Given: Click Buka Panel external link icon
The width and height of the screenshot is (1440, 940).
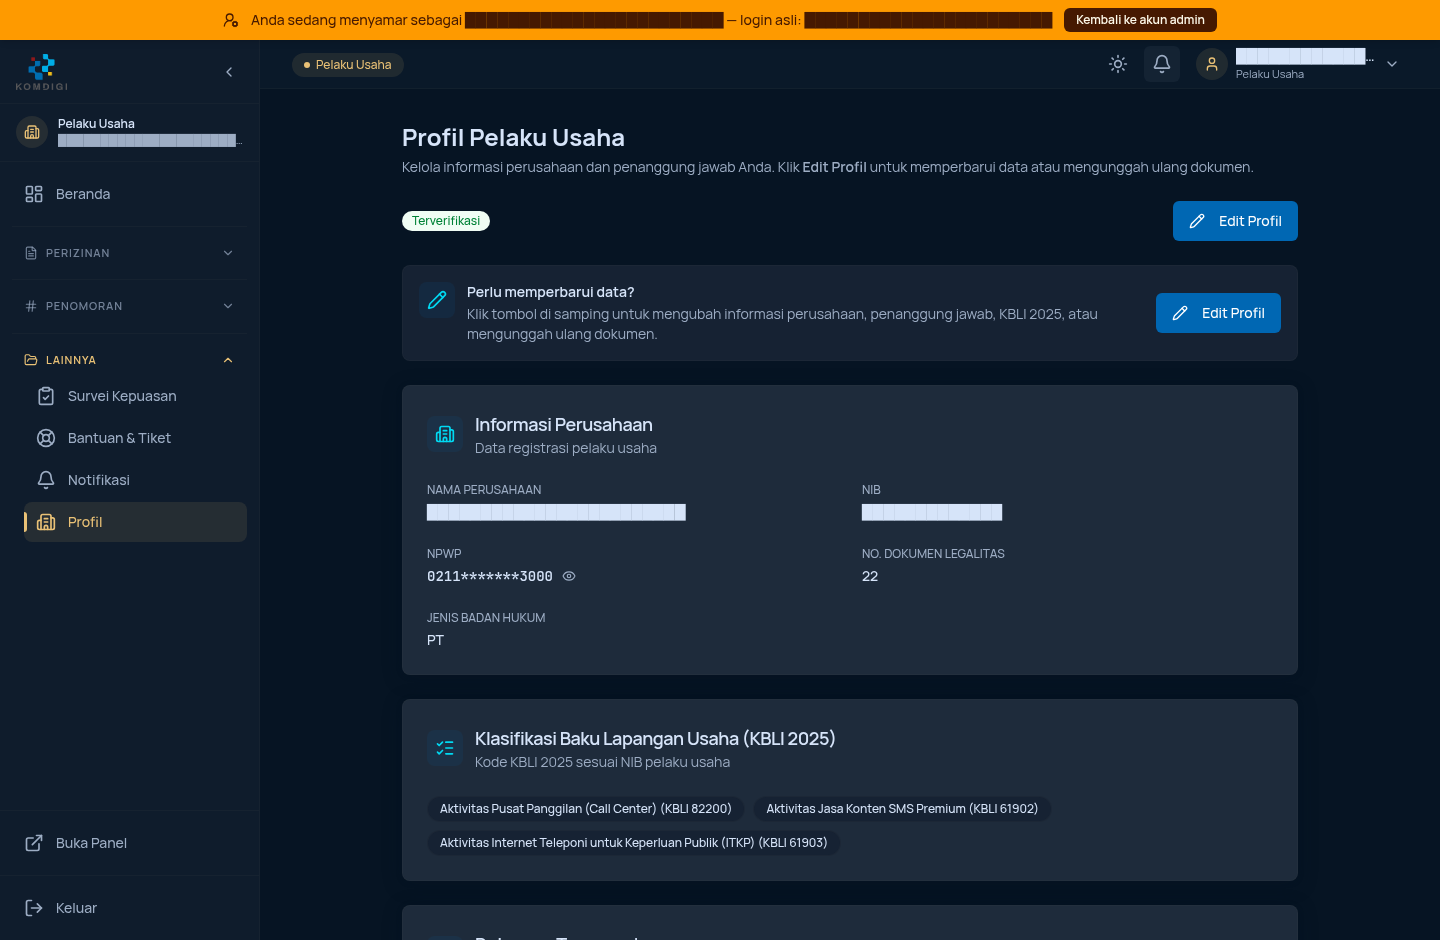Looking at the screenshot, I should [34, 843].
